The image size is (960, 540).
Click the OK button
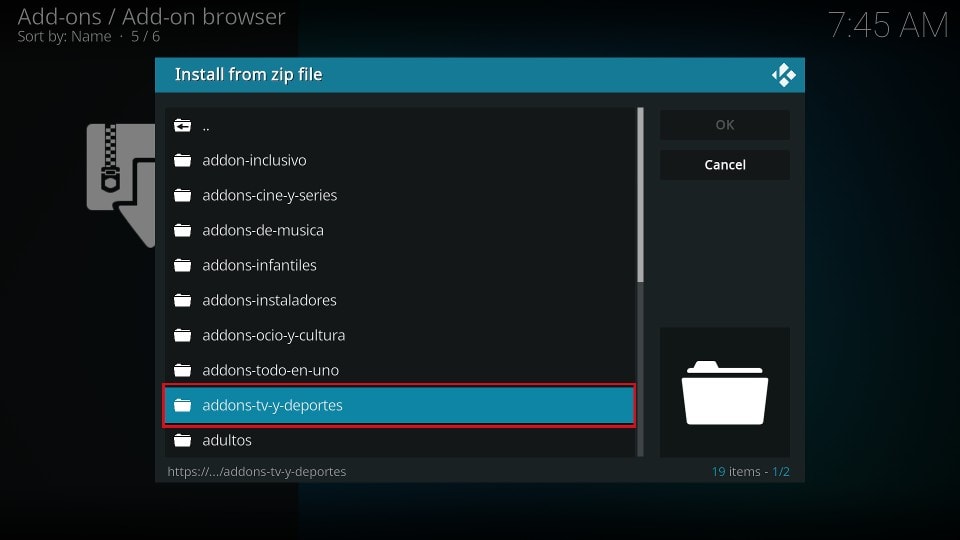(x=725, y=125)
